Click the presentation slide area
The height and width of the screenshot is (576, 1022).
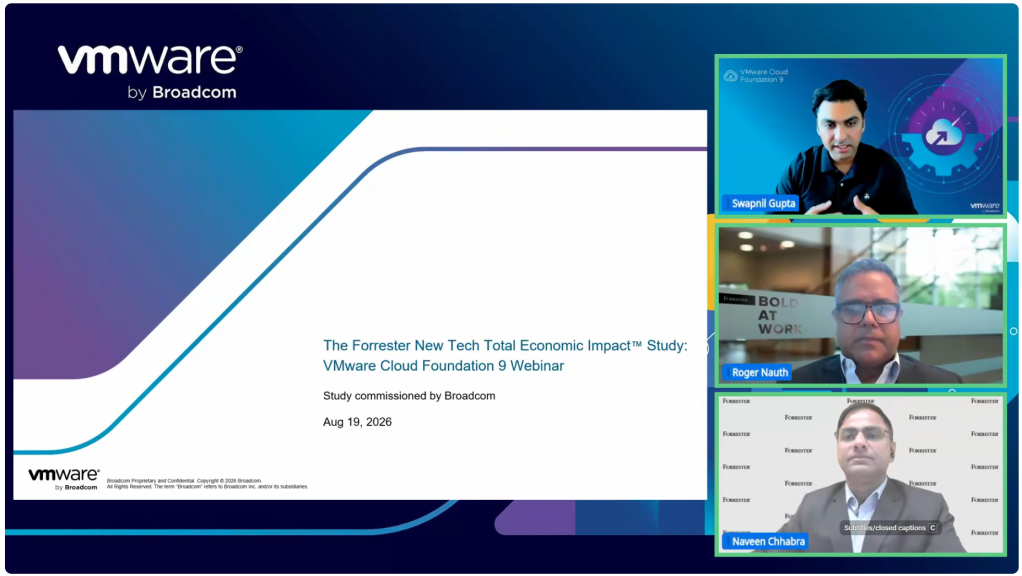[360, 304]
